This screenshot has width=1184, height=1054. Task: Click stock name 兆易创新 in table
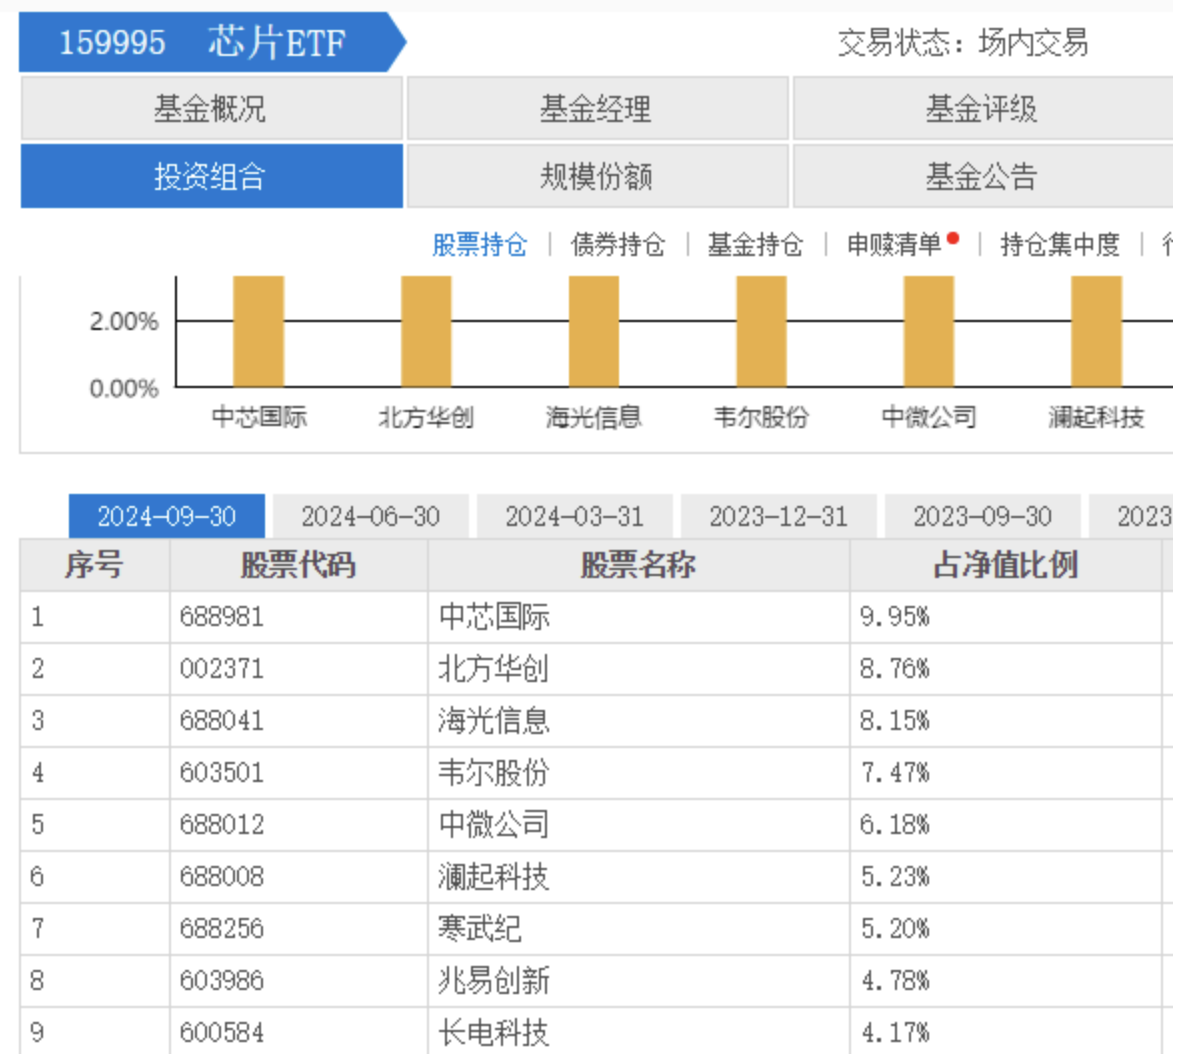(494, 981)
